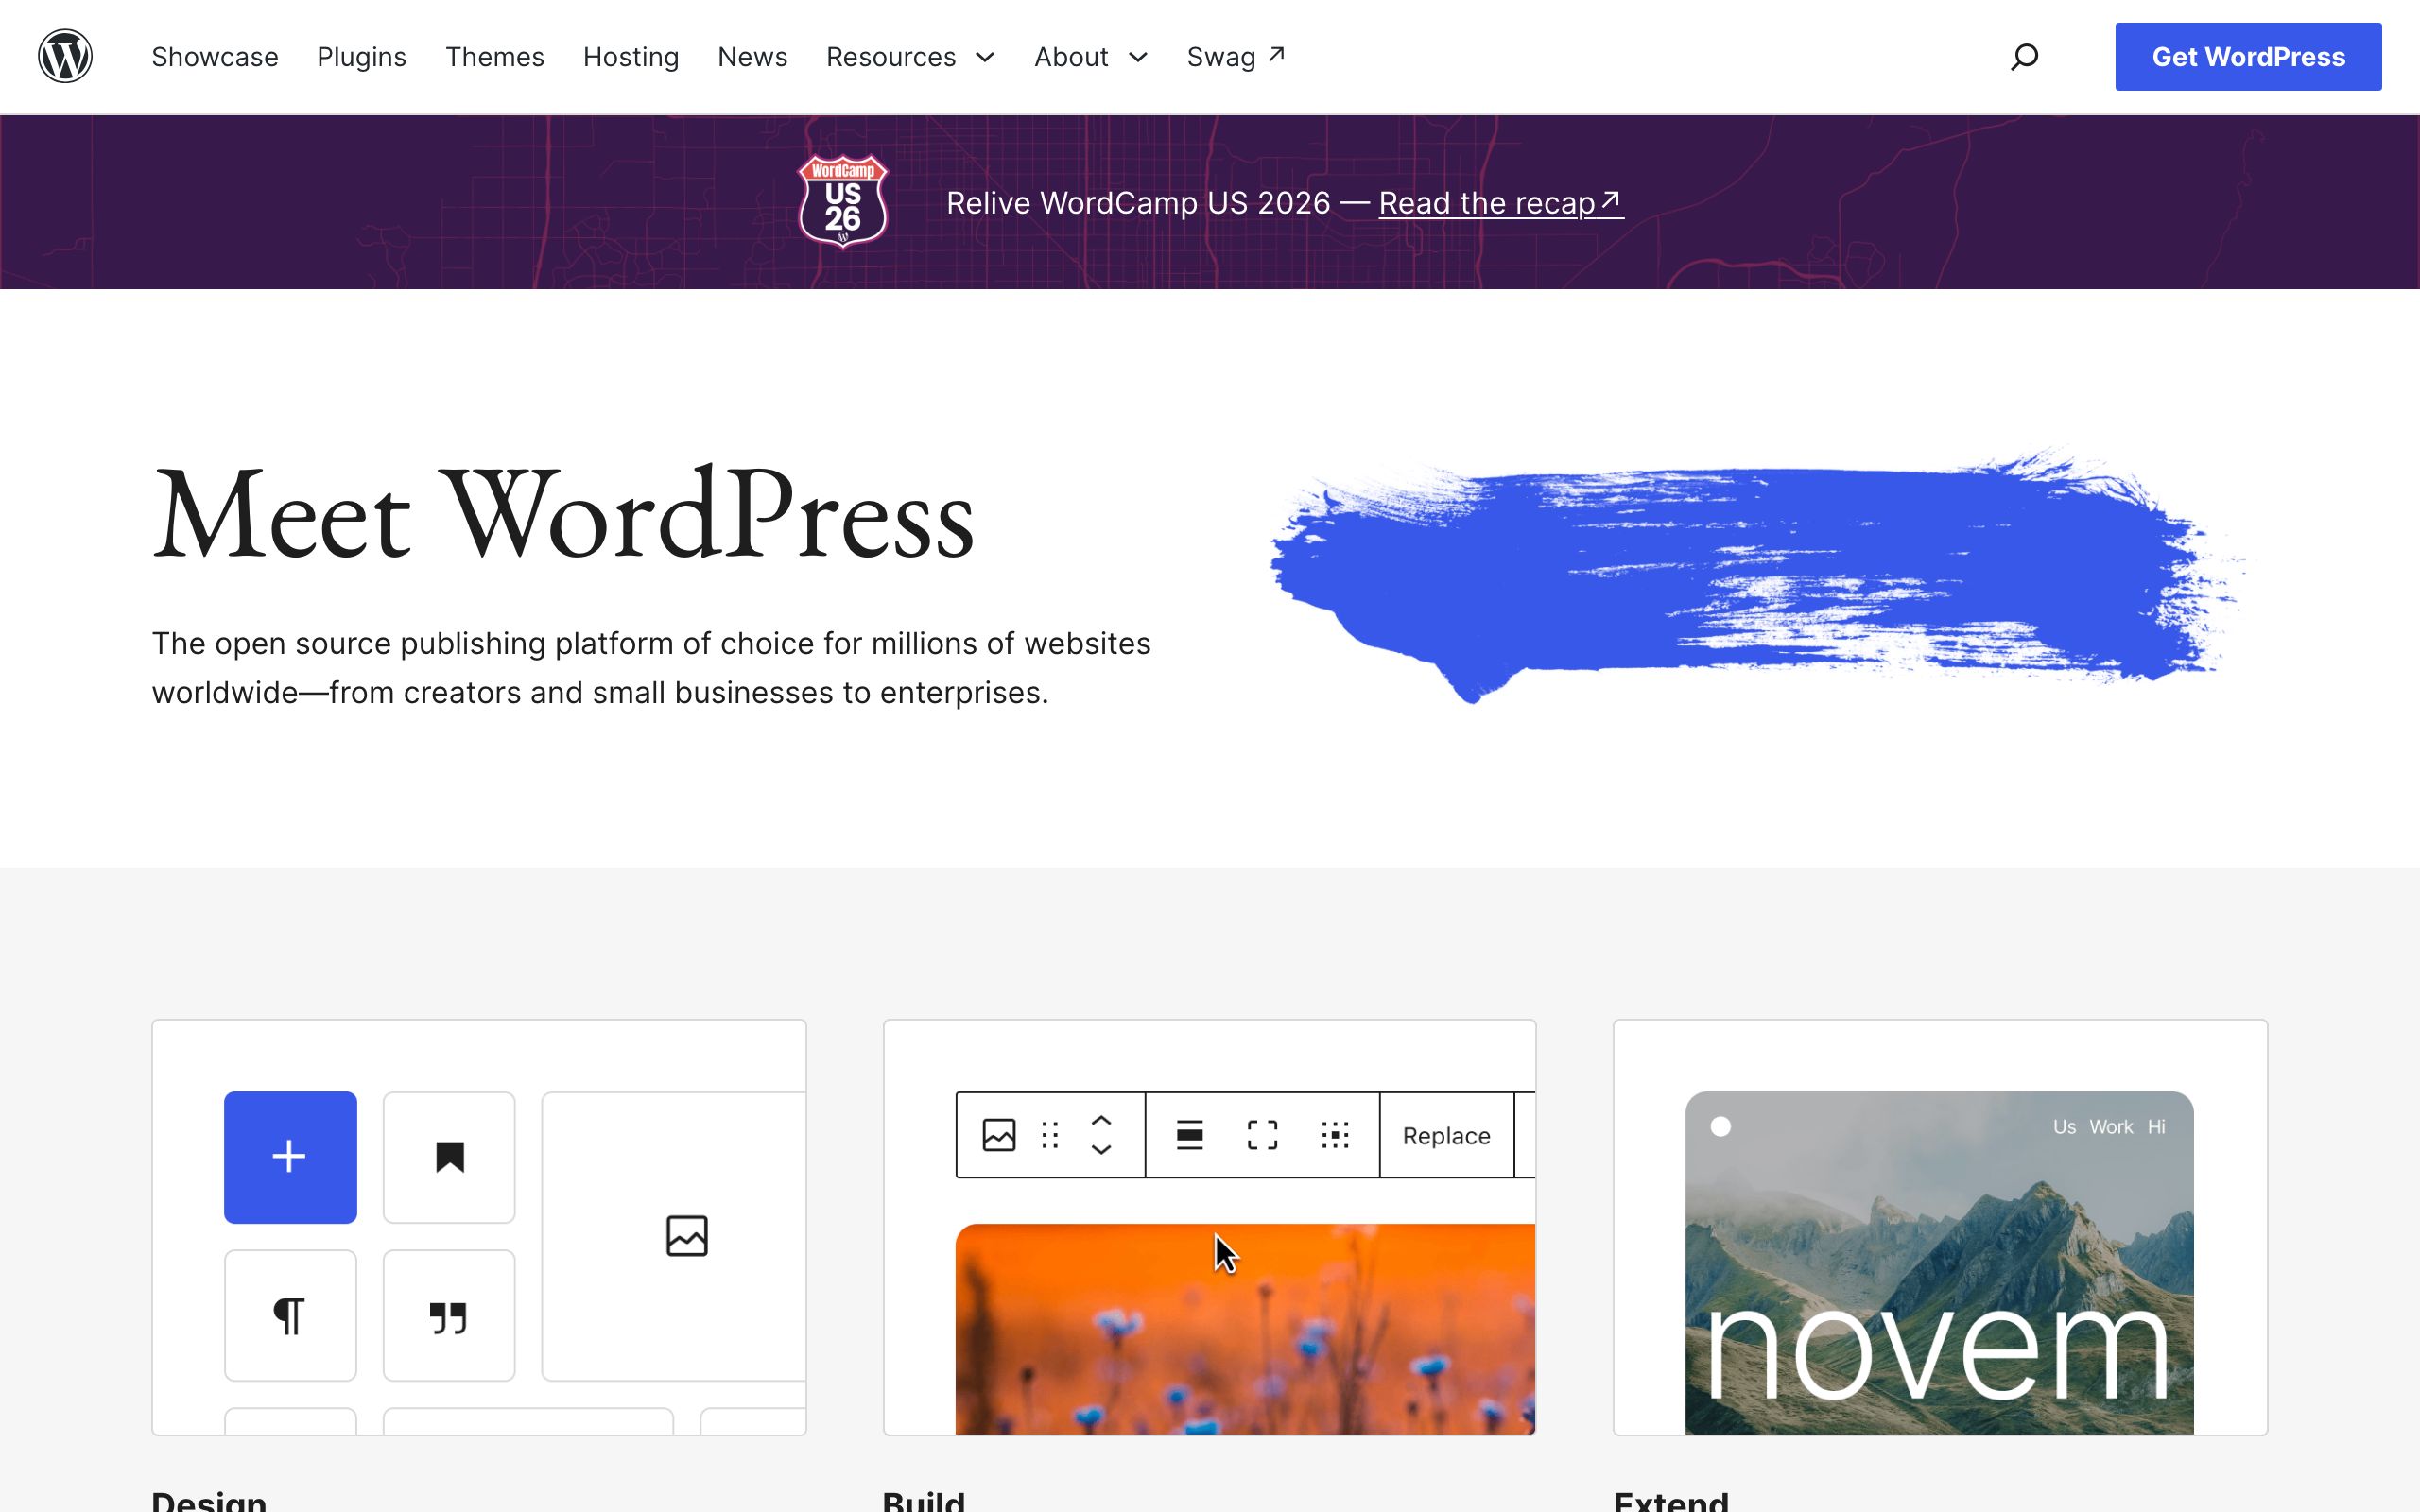Open the Hosting menu item

(631, 57)
